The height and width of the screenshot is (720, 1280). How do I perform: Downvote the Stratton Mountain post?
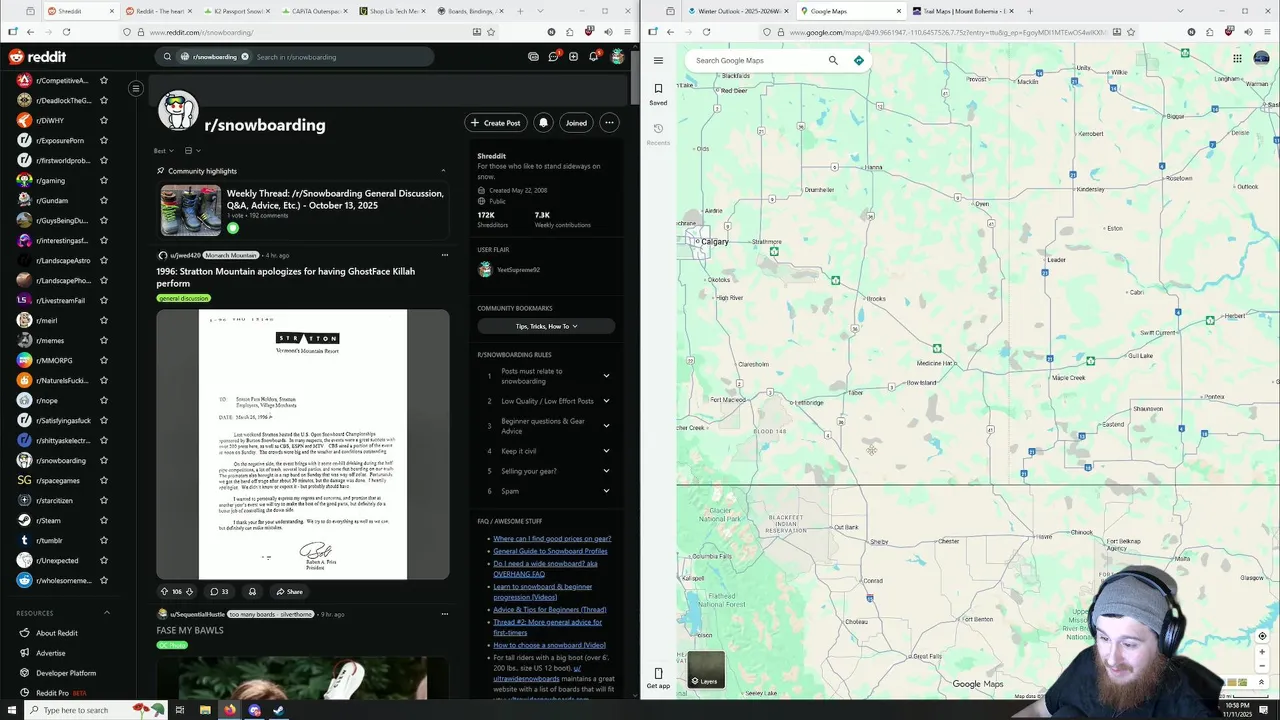pos(189,591)
